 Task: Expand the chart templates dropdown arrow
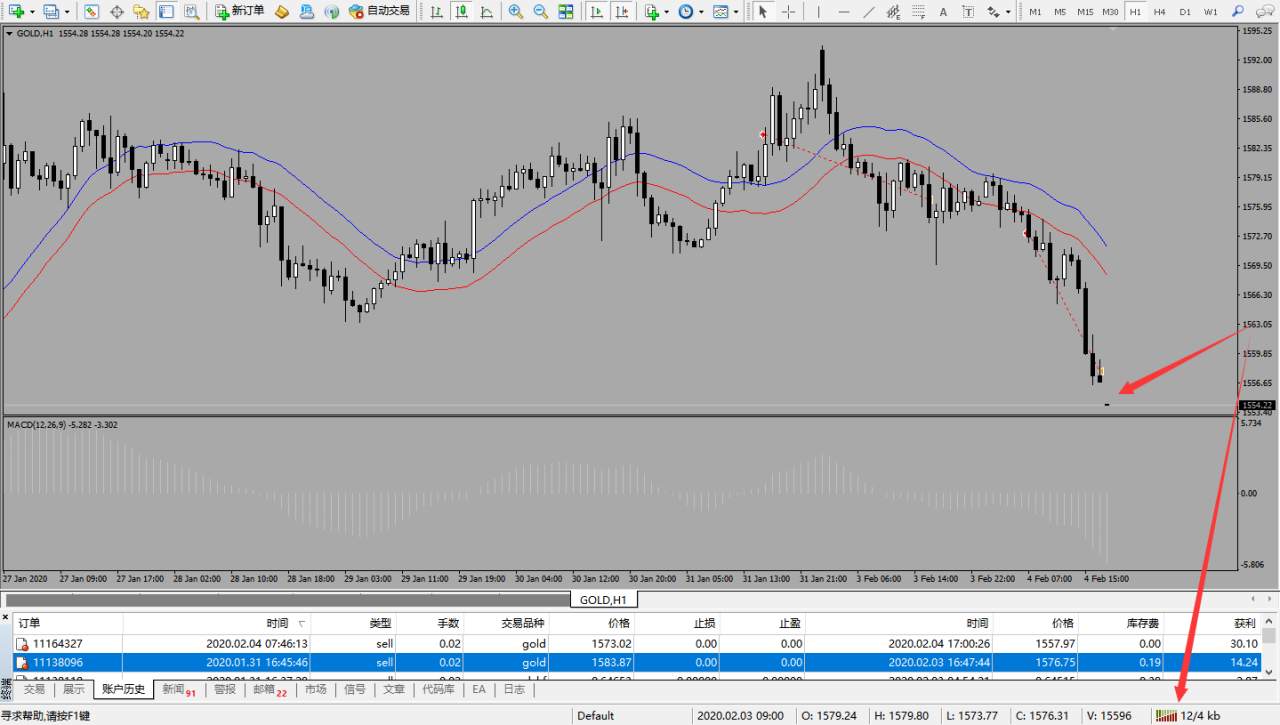click(736, 12)
